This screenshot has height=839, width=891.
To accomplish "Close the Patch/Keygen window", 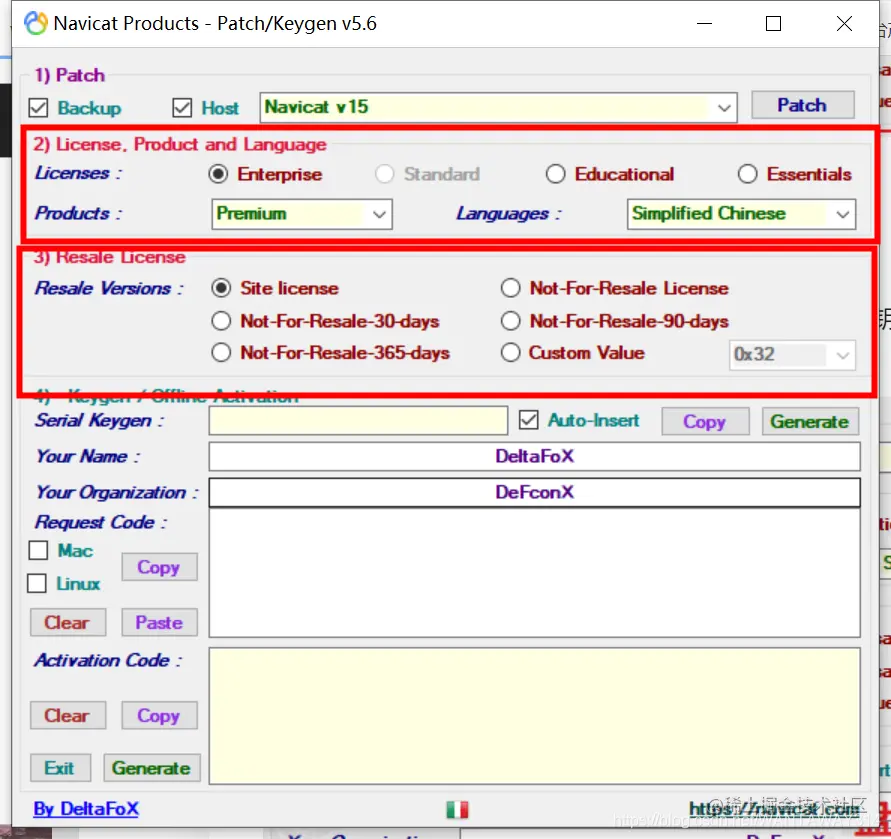I will 844,23.
